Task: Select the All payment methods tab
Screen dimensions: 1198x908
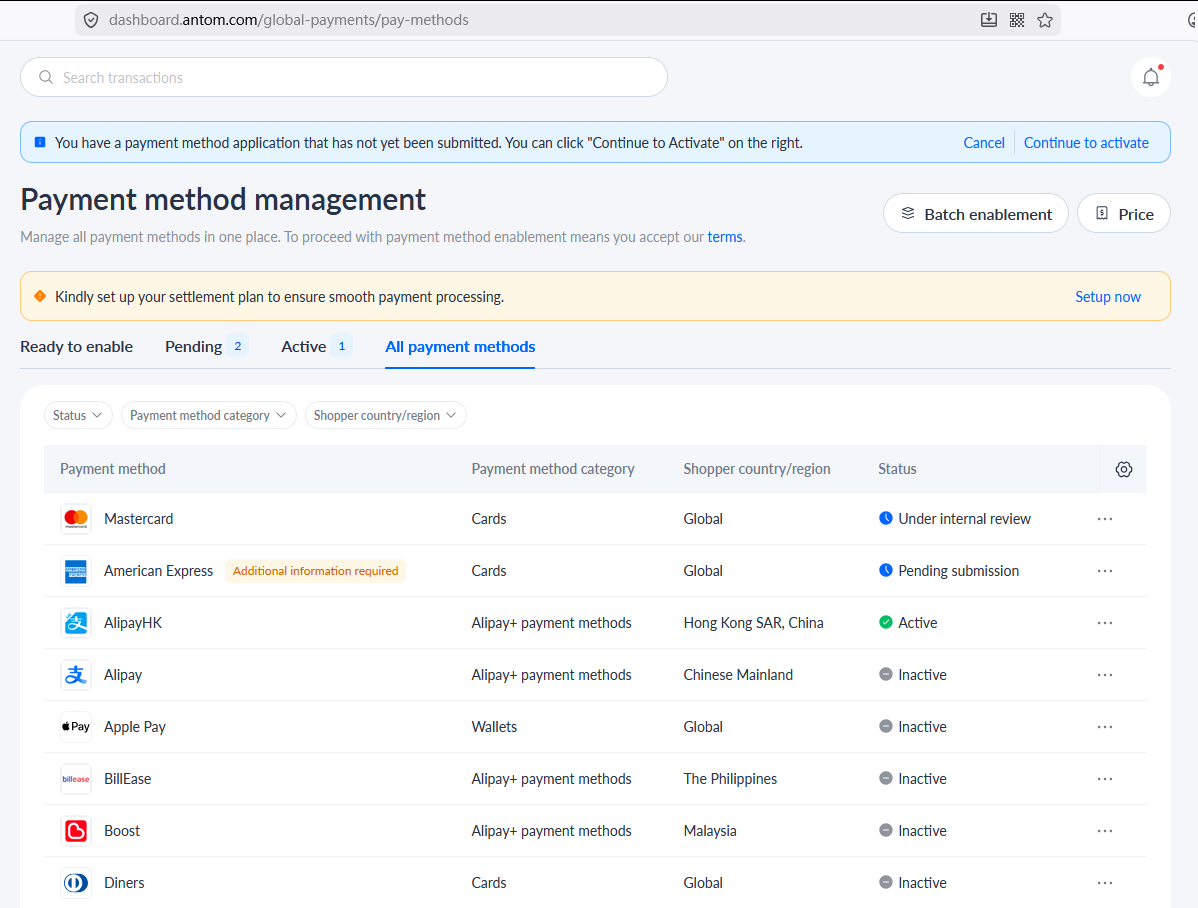Action: pyautogui.click(x=460, y=347)
